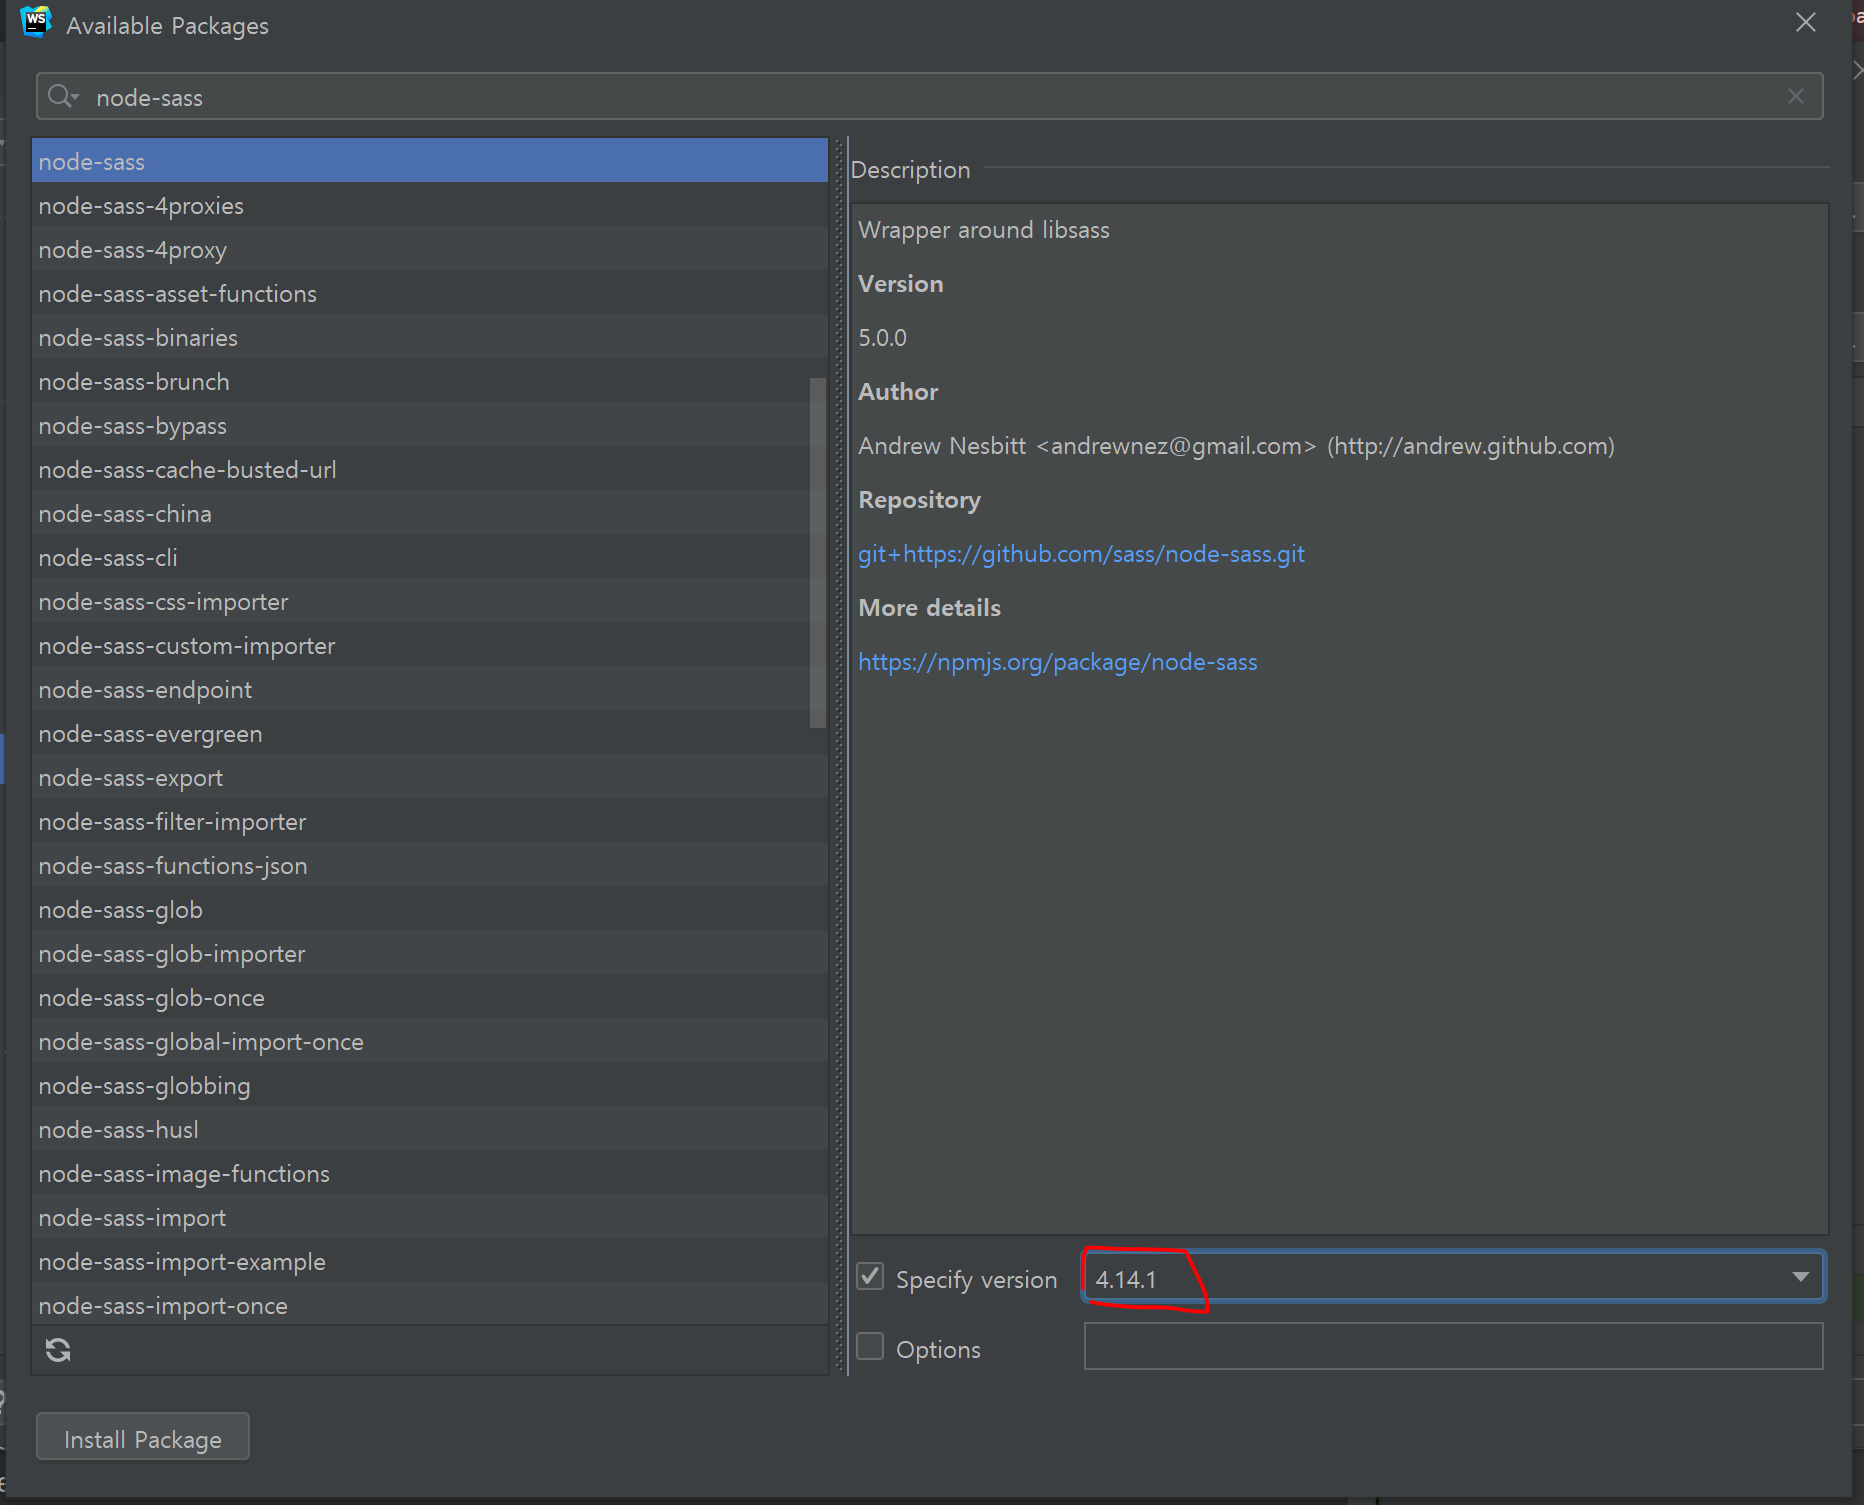Select node-sass-functions-json package

pyautogui.click(x=430, y=865)
